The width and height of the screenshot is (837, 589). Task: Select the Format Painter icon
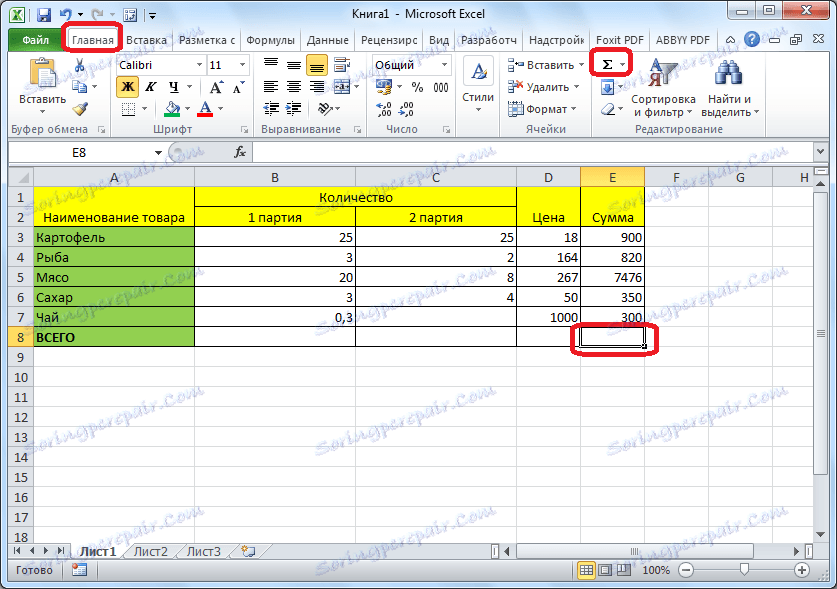coord(80,108)
